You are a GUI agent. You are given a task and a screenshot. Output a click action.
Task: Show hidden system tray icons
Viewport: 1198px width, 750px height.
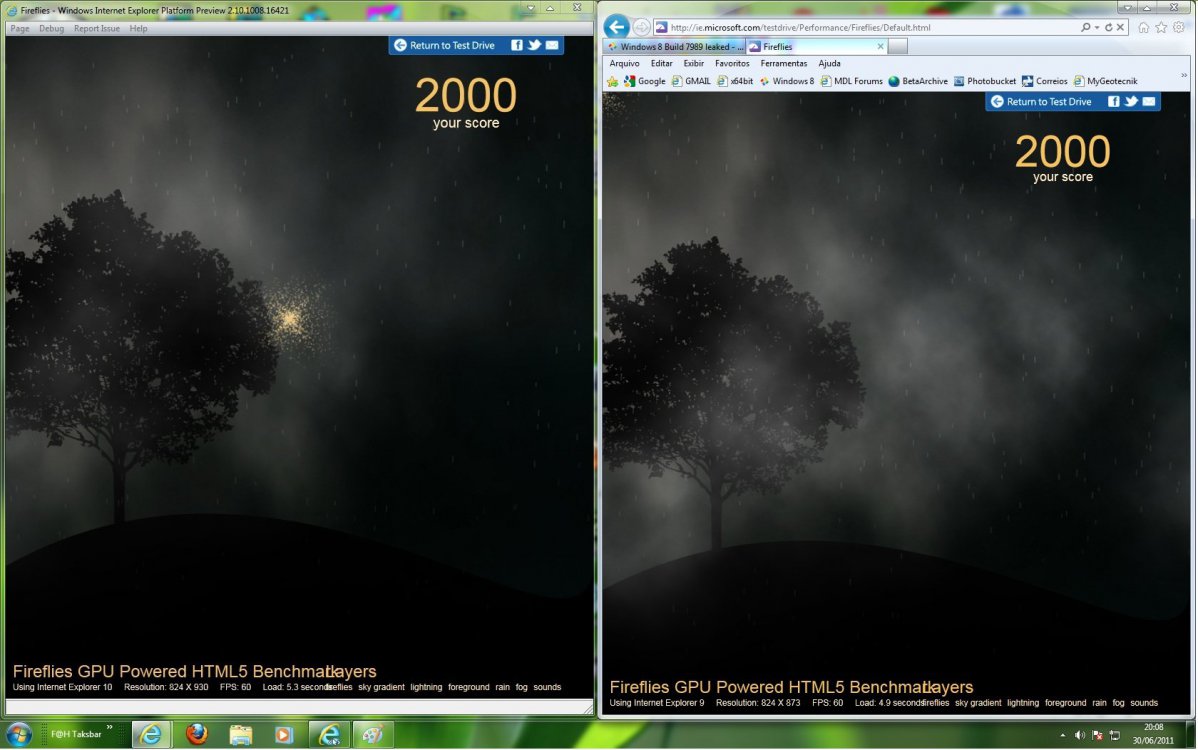(1062, 735)
